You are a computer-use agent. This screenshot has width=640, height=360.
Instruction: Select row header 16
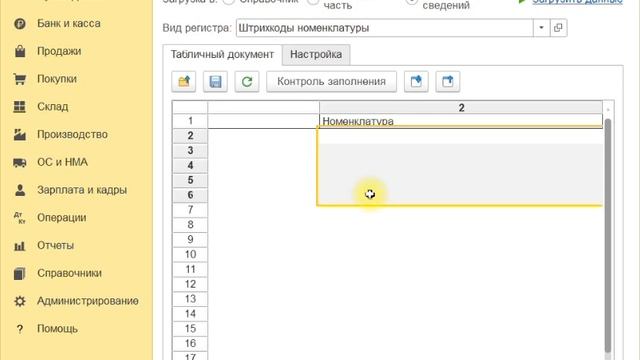coord(190,343)
